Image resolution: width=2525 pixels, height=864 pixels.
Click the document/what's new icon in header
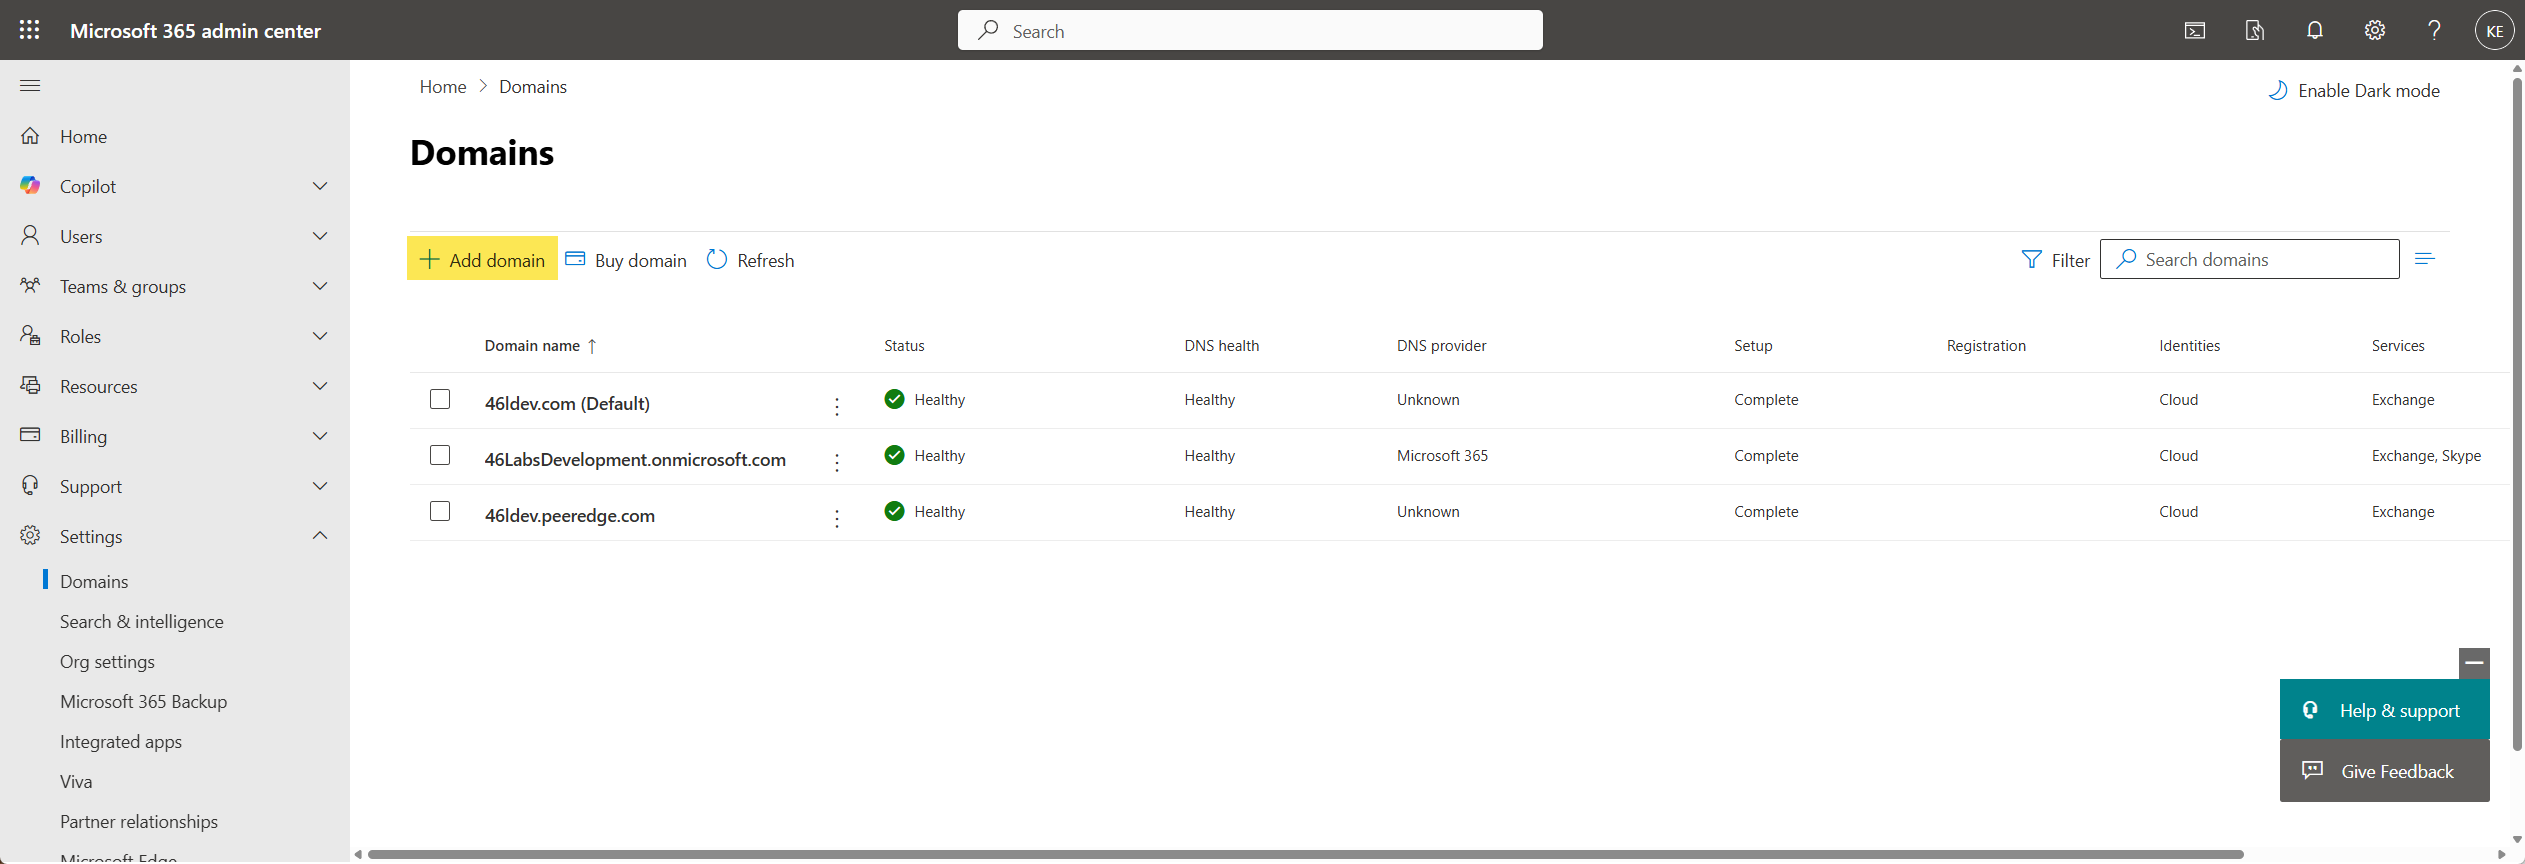click(2255, 31)
